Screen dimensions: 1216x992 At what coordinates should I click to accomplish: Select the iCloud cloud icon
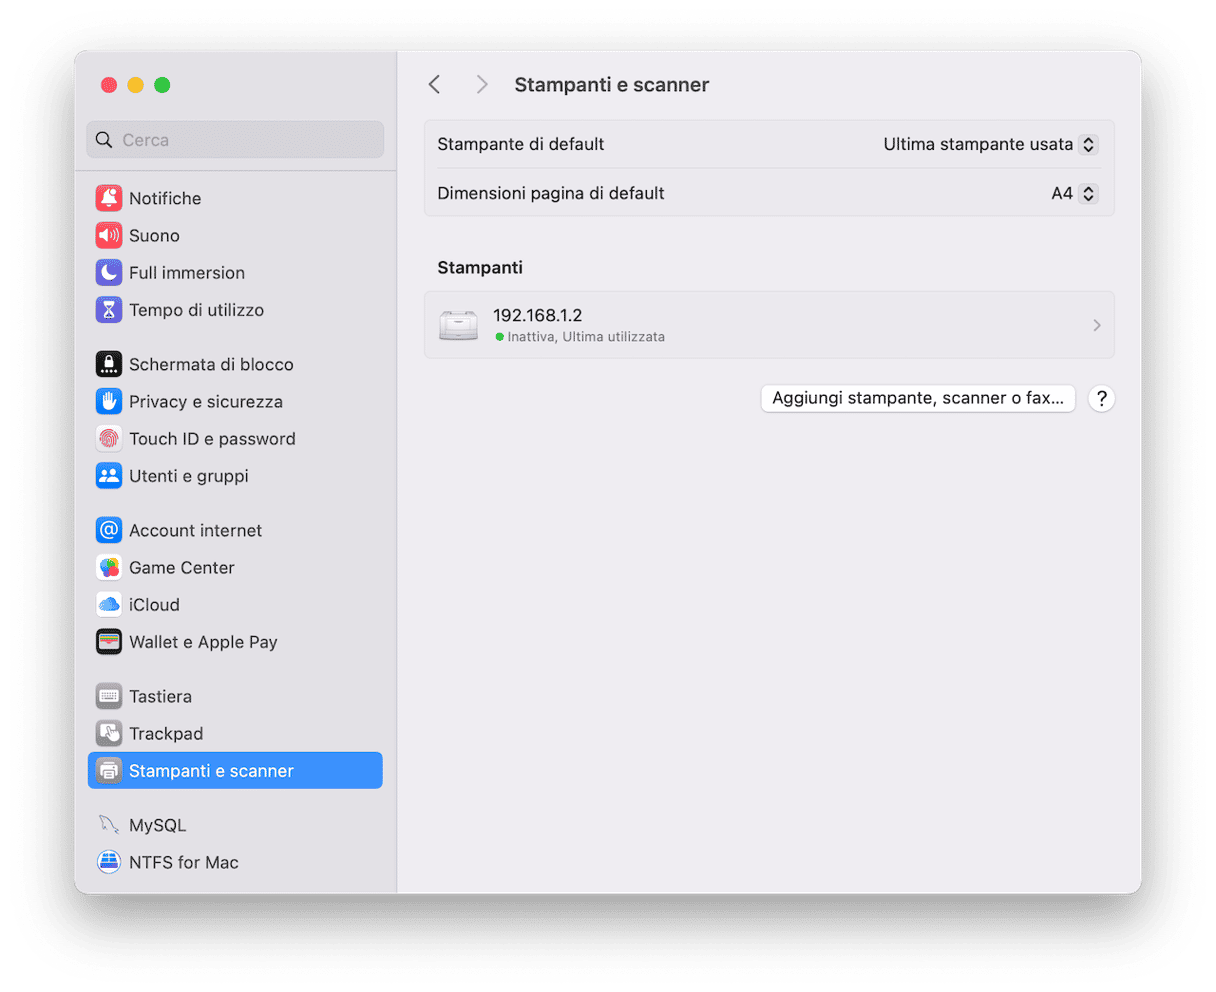pos(108,605)
